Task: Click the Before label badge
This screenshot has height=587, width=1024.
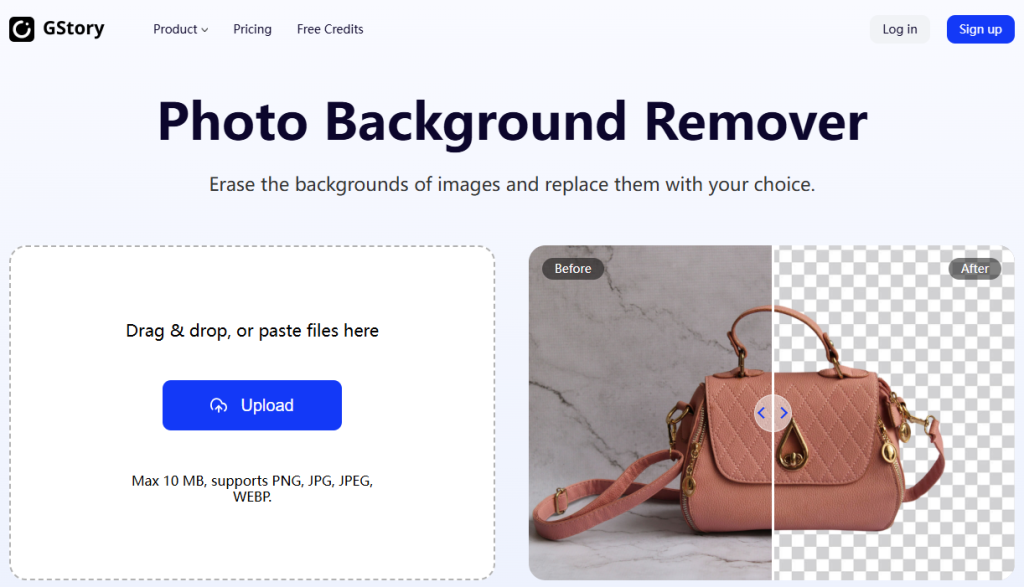Action: (x=573, y=268)
